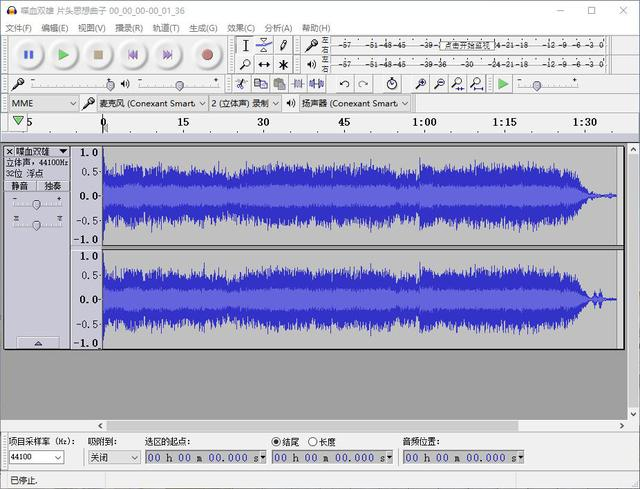Select the 结尾 radio button
The image size is (640, 489).
pos(276,442)
